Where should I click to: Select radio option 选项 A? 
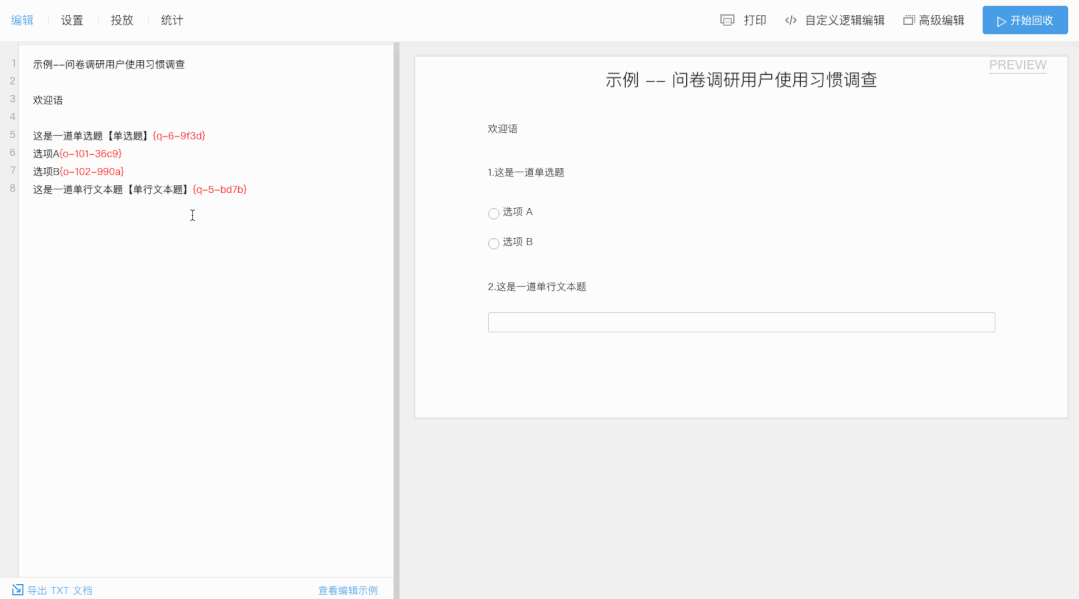(x=493, y=213)
